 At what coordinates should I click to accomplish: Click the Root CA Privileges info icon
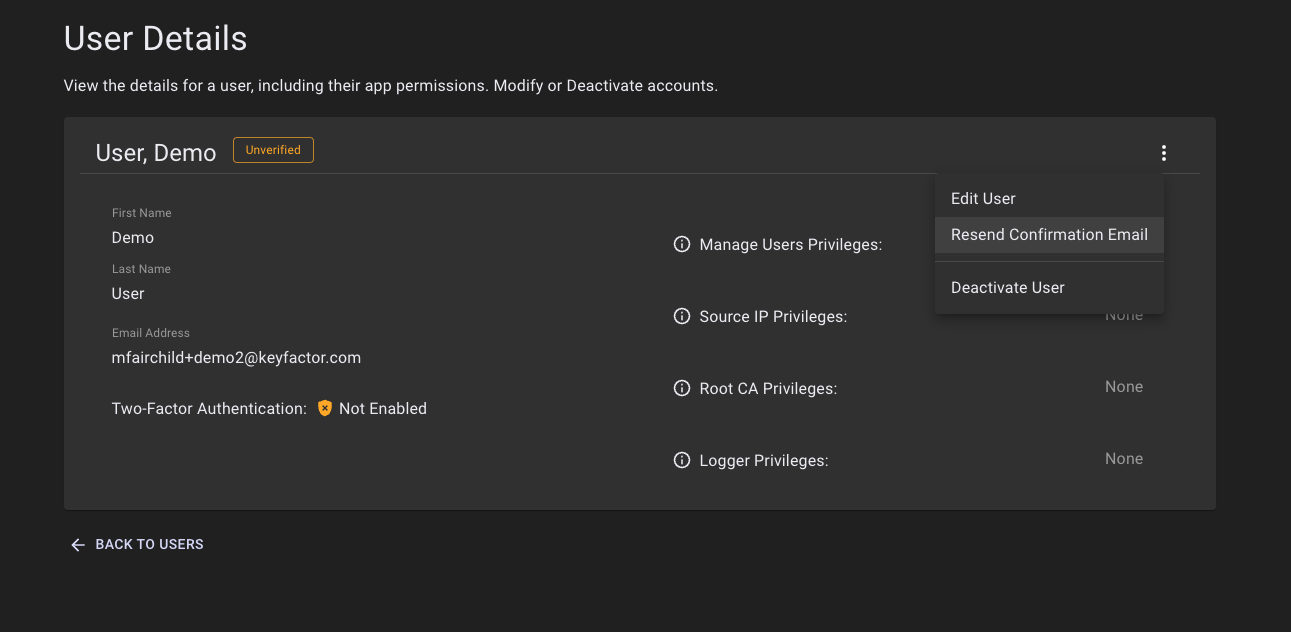coord(682,388)
